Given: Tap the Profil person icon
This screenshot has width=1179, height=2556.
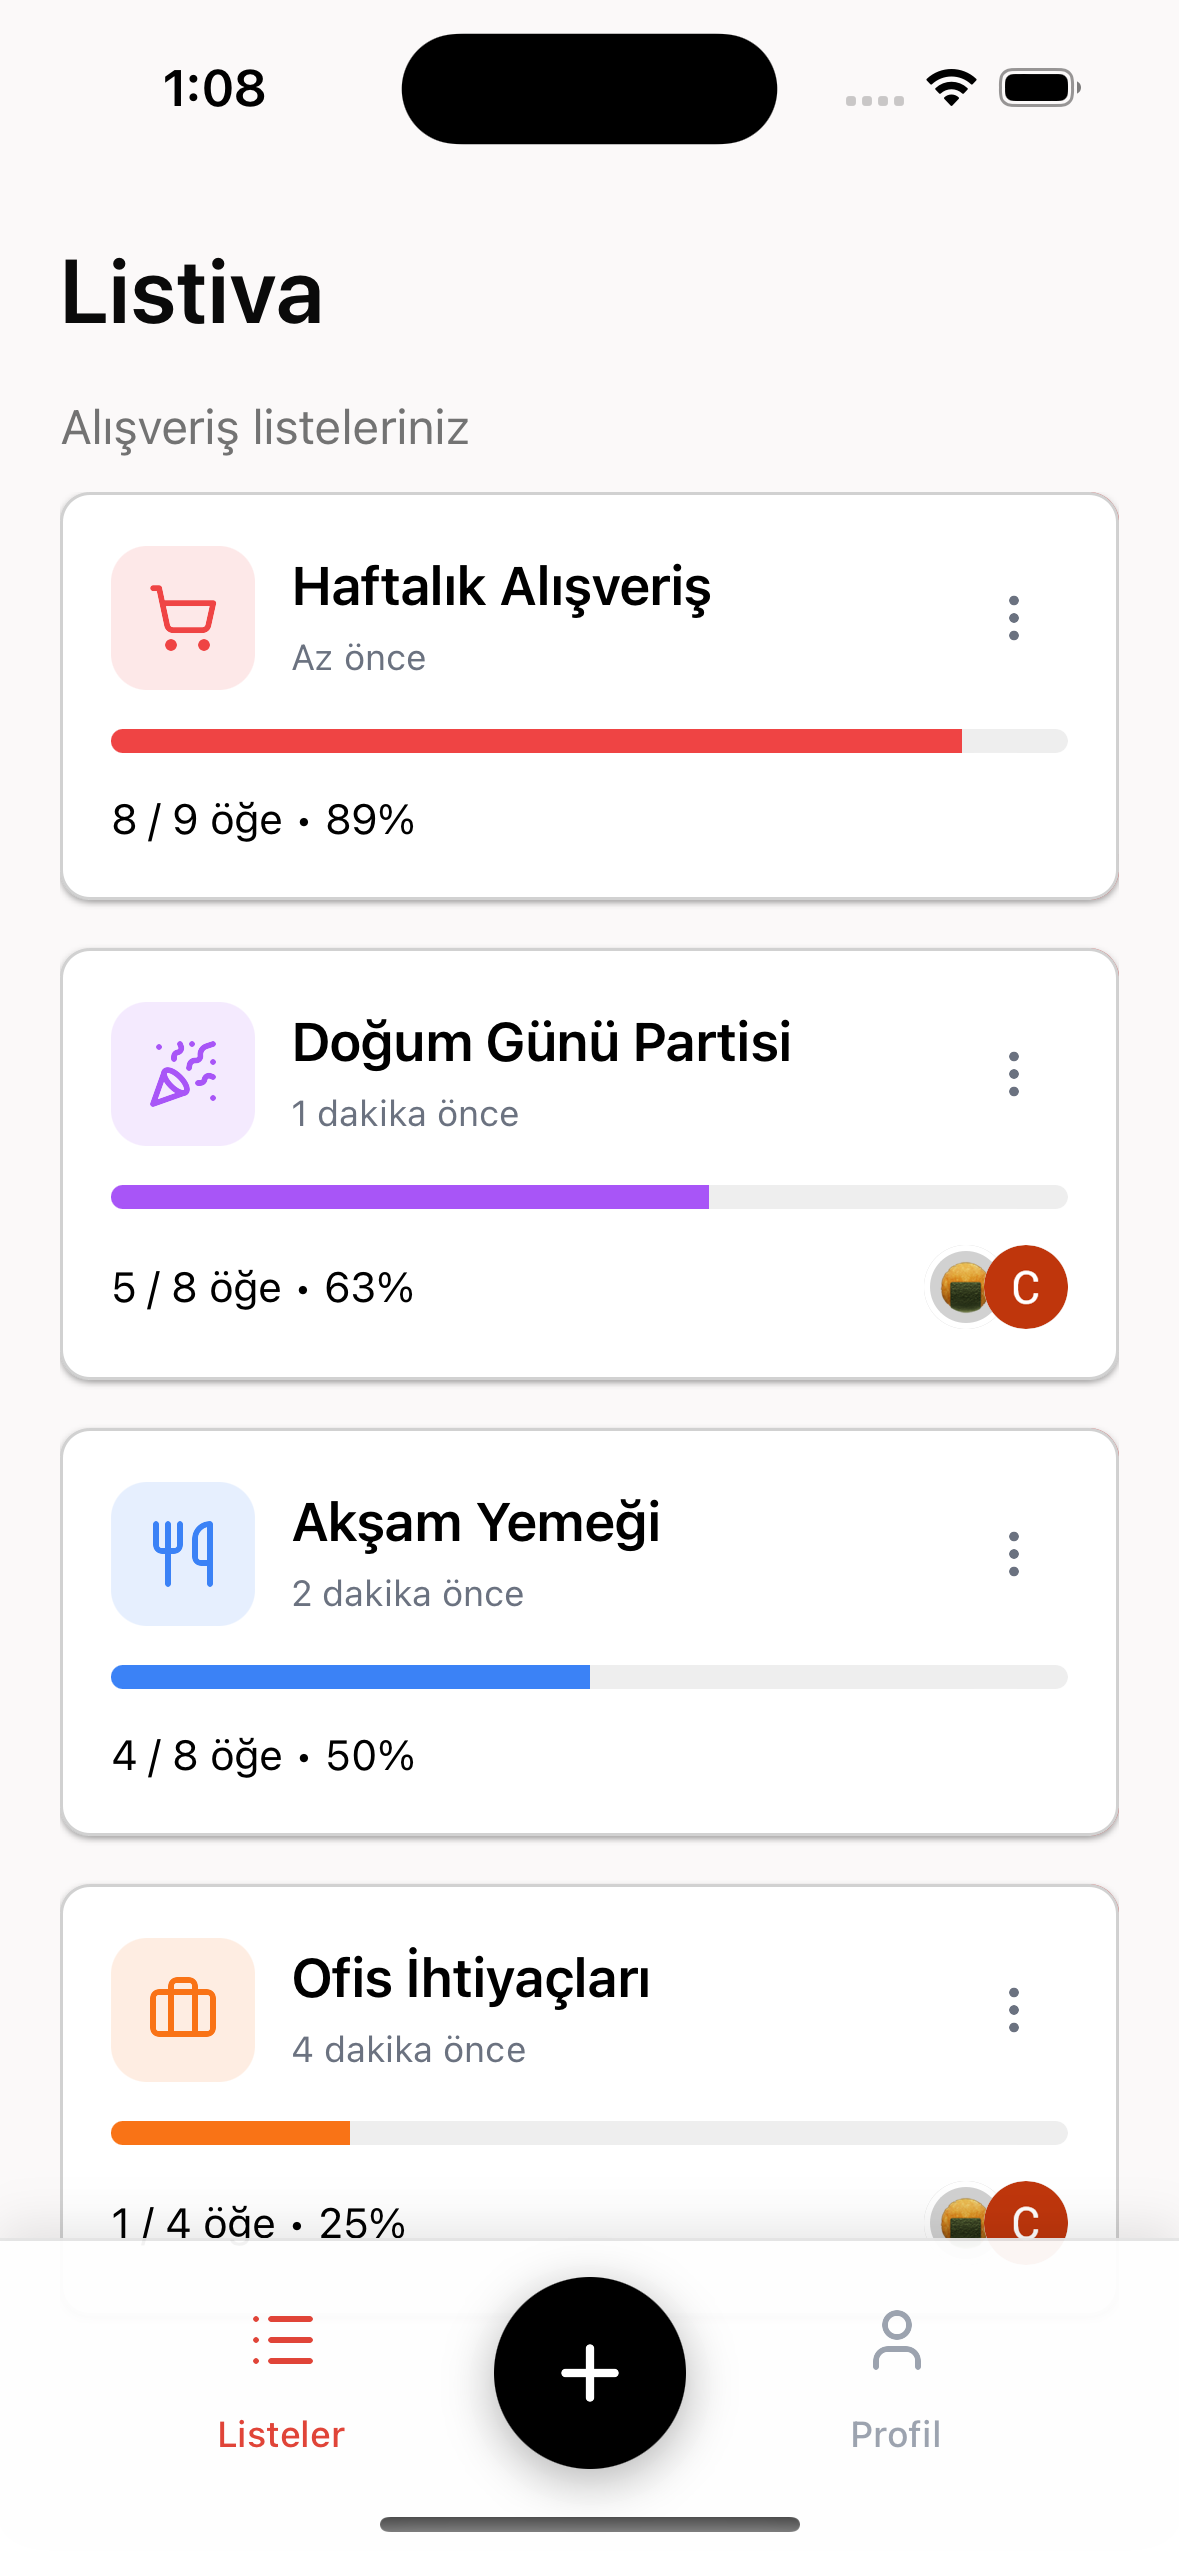Looking at the screenshot, I should coord(896,2340).
